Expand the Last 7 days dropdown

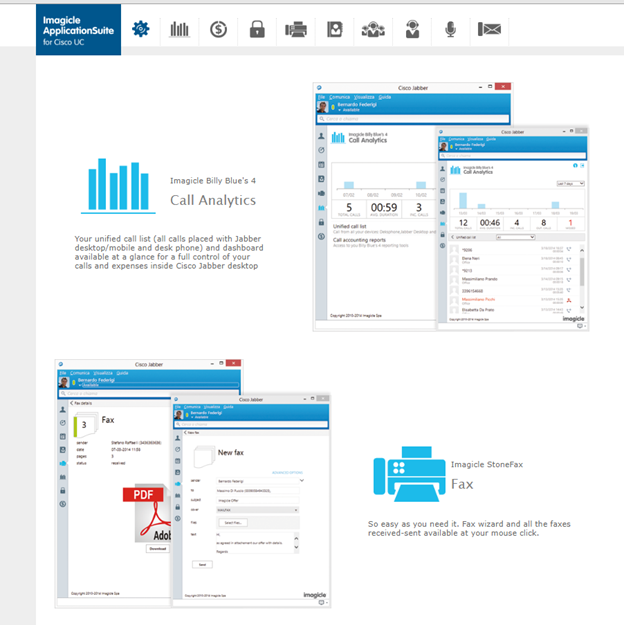(568, 185)
